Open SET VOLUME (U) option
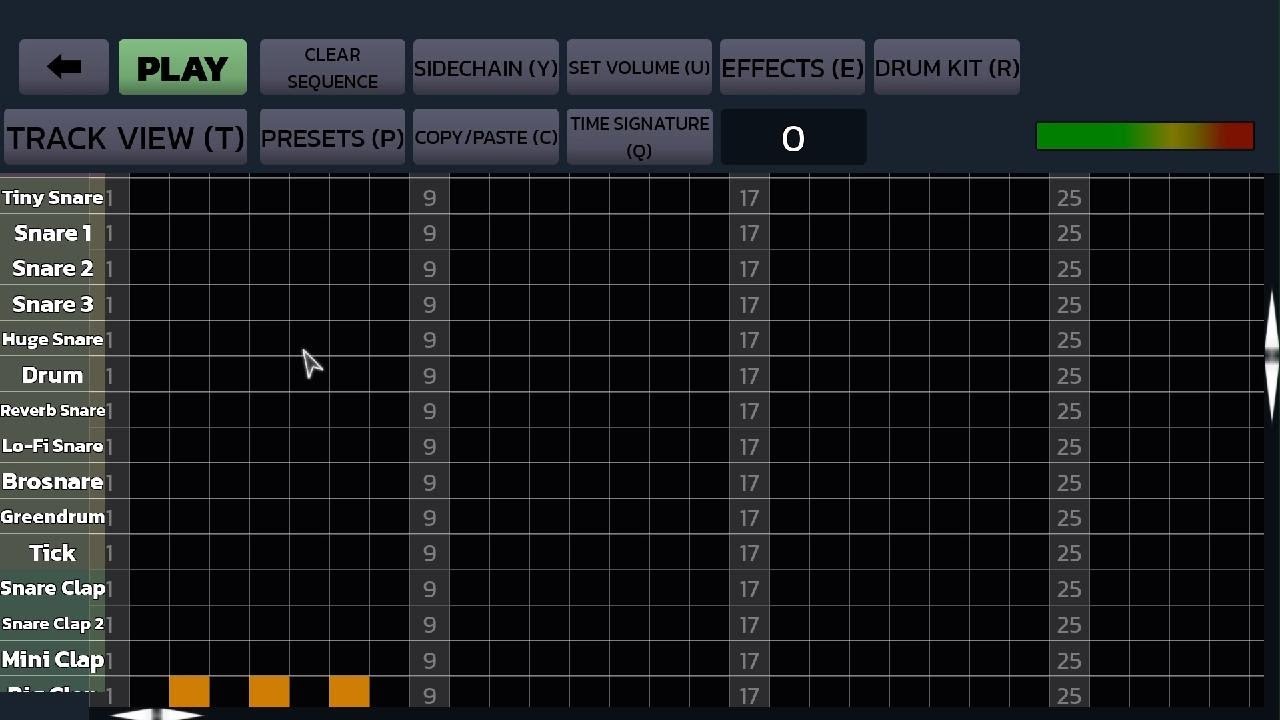Image resolution: width=1280 pixels, height=720 pixels. (x=639, y=68)
